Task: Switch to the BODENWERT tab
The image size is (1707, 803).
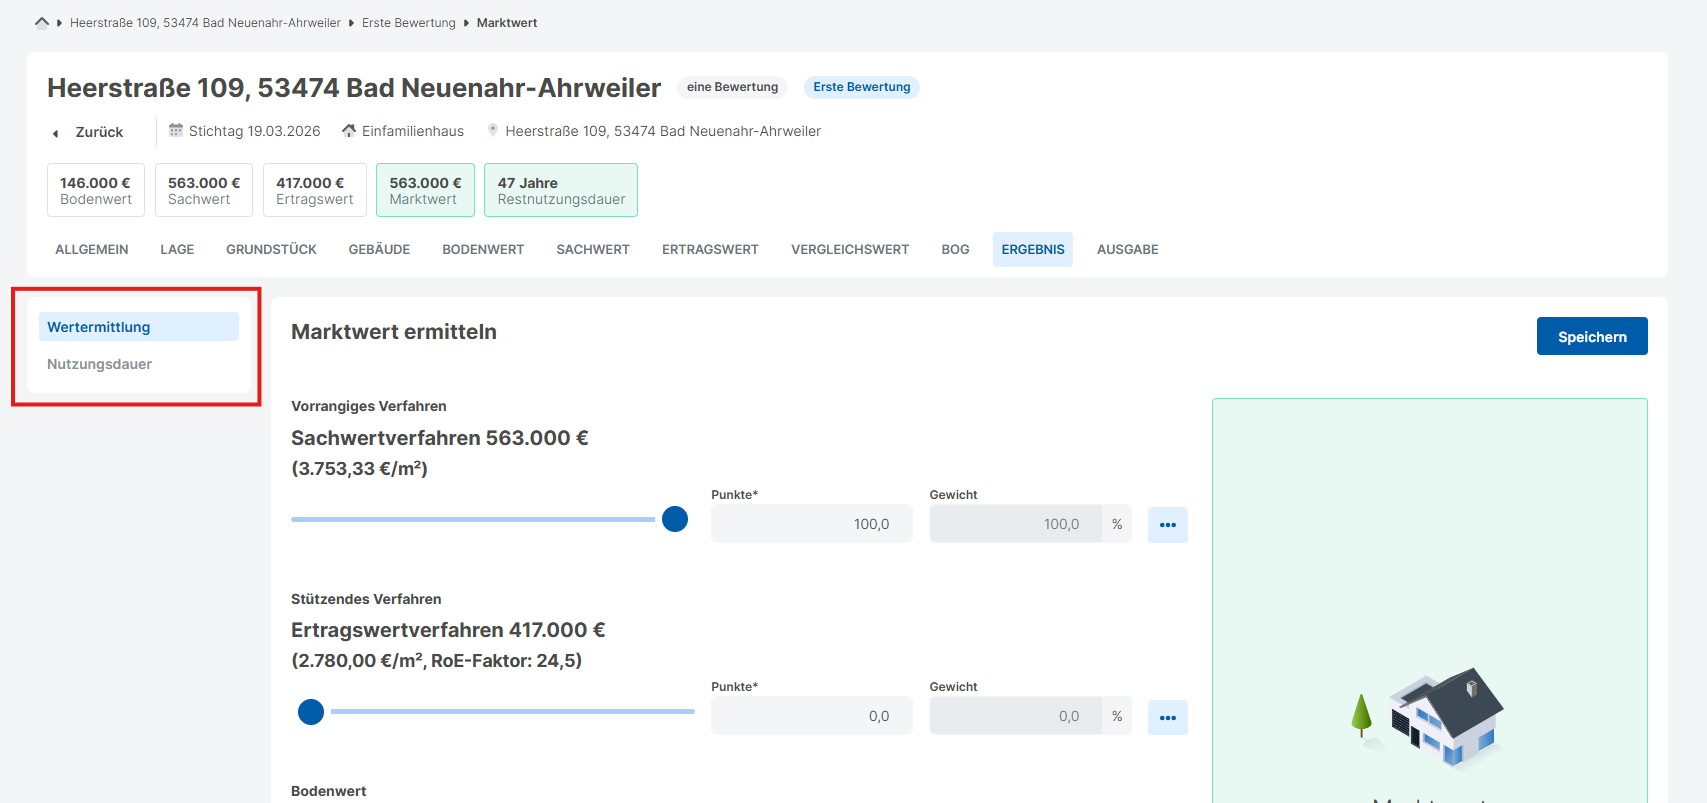Action: tap(483, 250)
